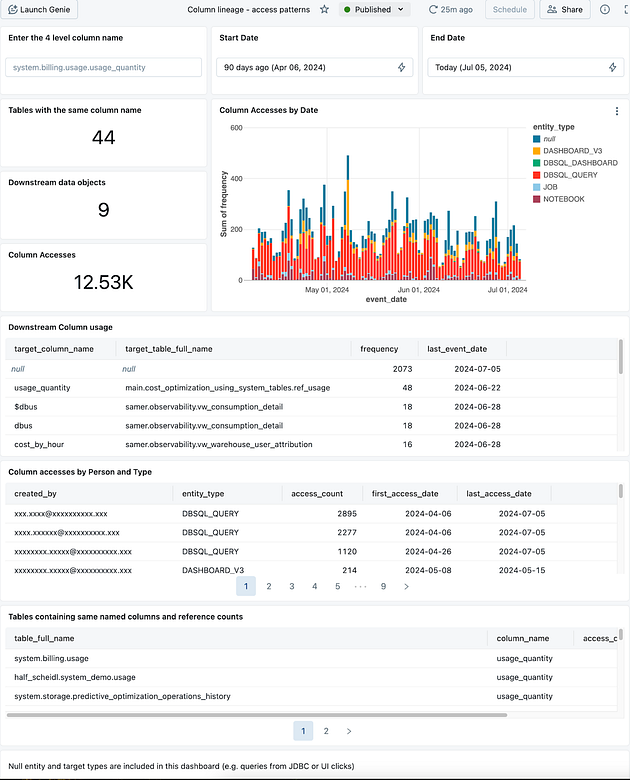
Task: Select the predictive_optimization_operations_history row
Action: [311, 696]
